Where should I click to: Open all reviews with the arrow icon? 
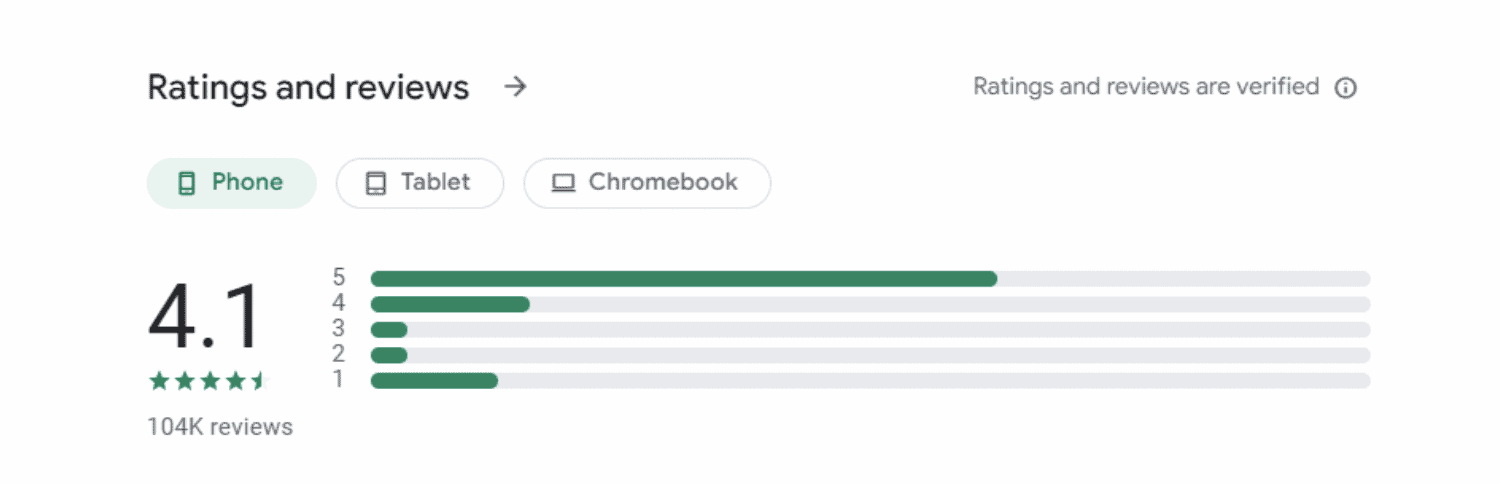515,87
